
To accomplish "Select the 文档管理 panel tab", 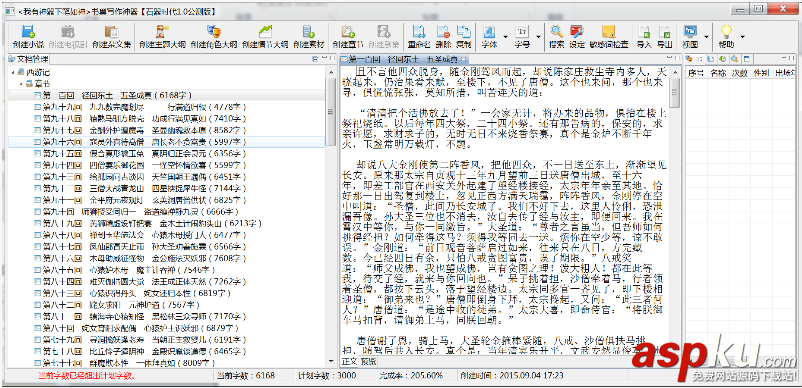I will click(29, 59).
